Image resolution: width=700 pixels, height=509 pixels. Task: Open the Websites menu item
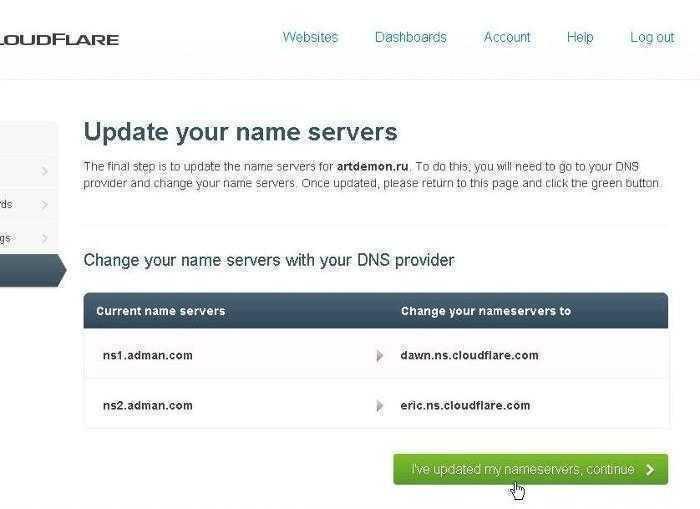coord(310,38)
